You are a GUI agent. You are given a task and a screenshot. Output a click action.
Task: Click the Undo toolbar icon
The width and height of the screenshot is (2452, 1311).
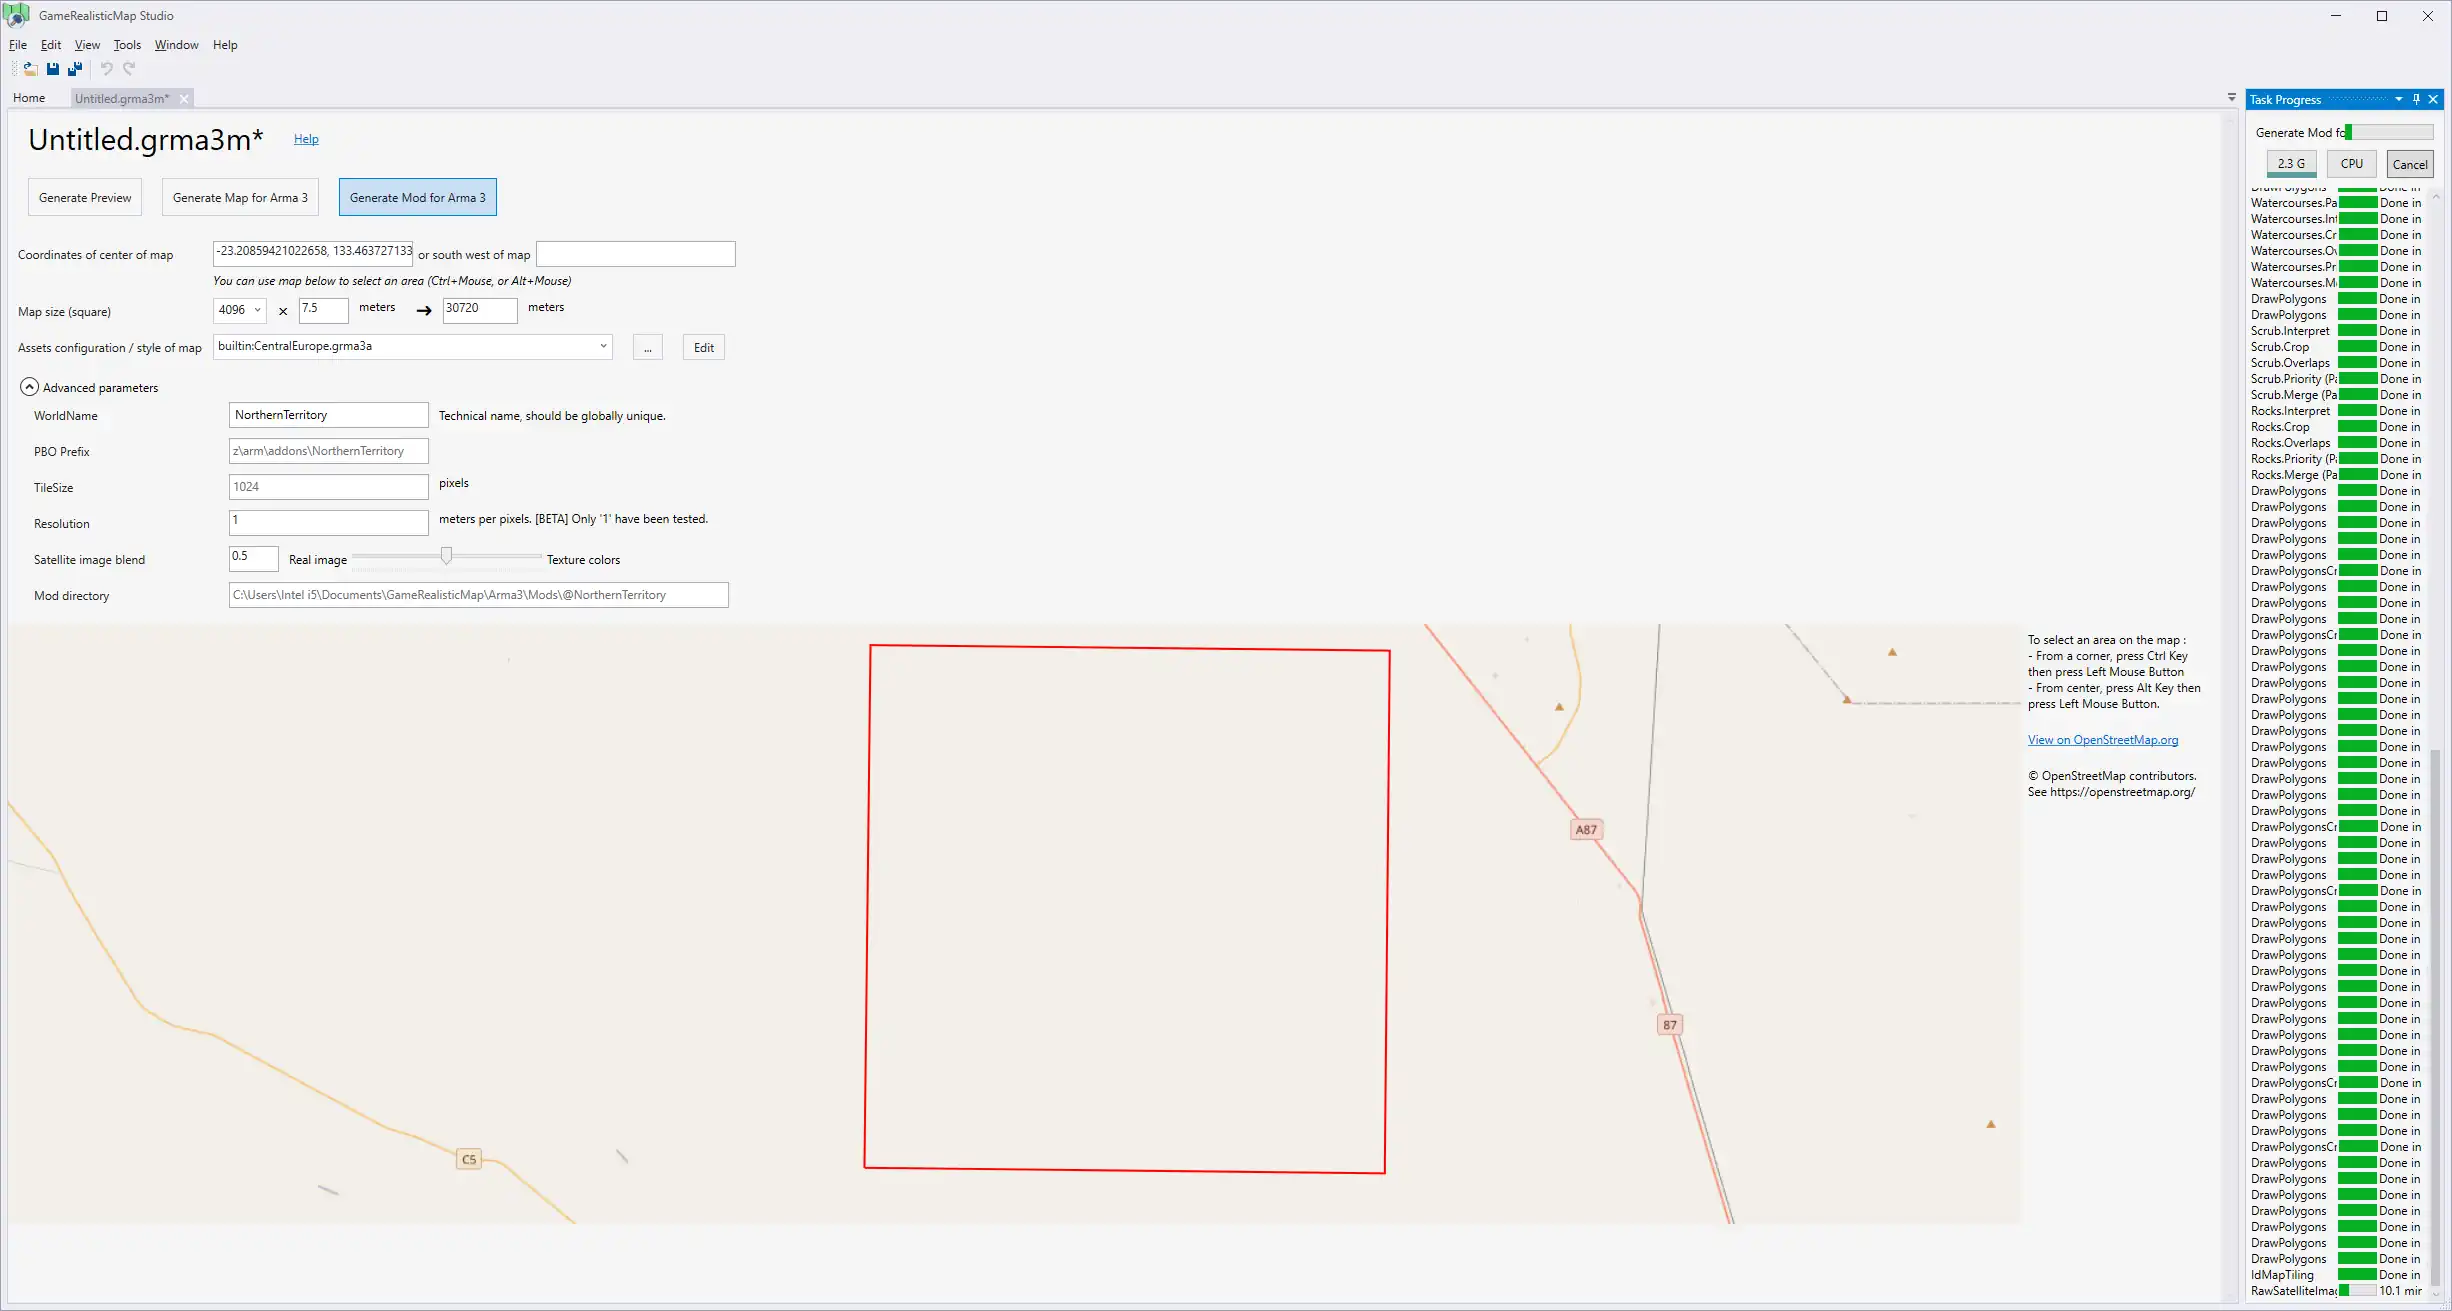[x=104, y=68]
